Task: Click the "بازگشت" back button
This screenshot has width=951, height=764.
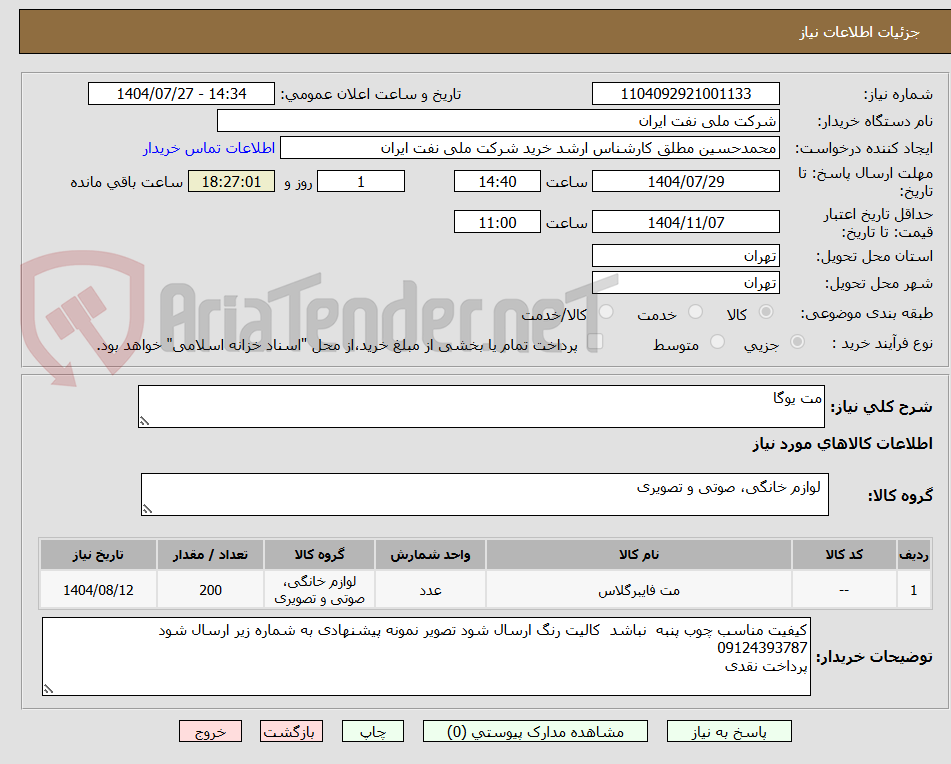Action: pyautogui.click(x=293, y=731)
